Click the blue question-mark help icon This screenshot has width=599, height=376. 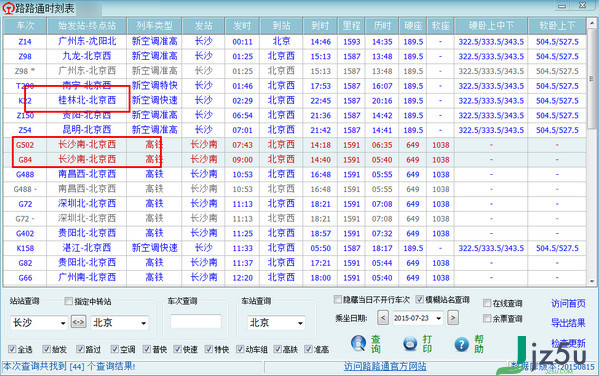click(461, 344)
